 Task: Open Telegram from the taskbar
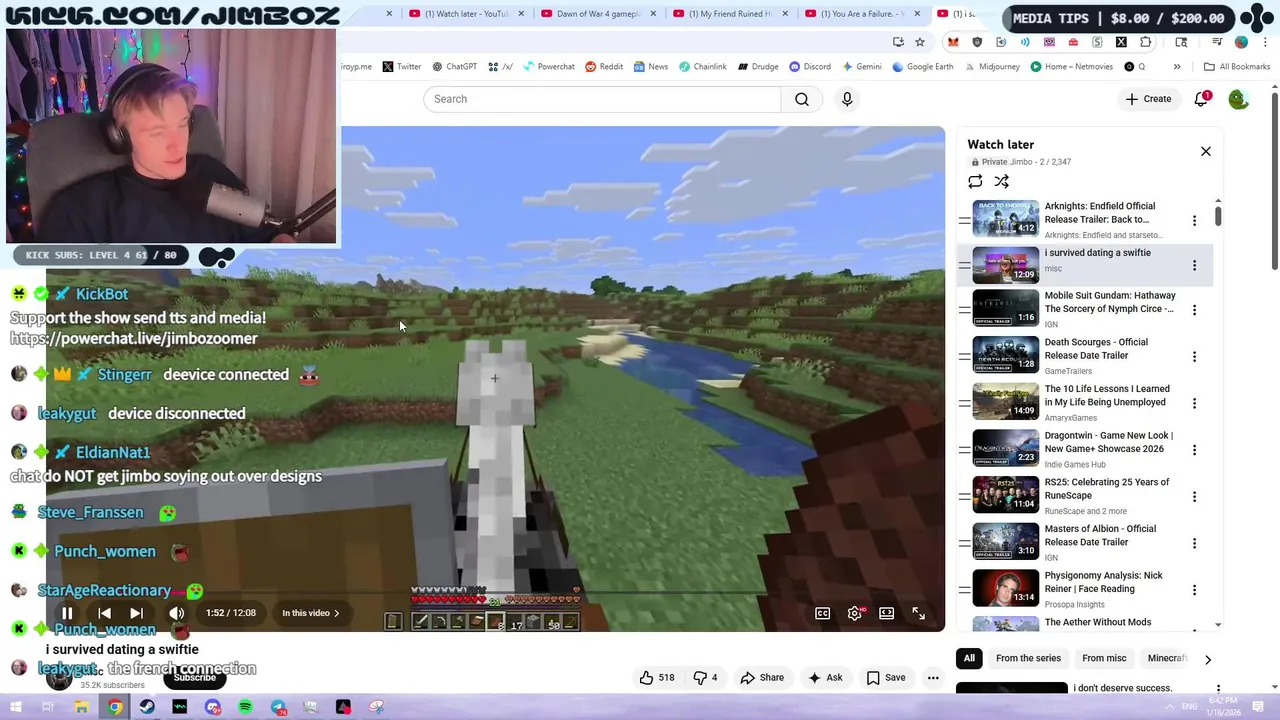[x=278, y=707]
